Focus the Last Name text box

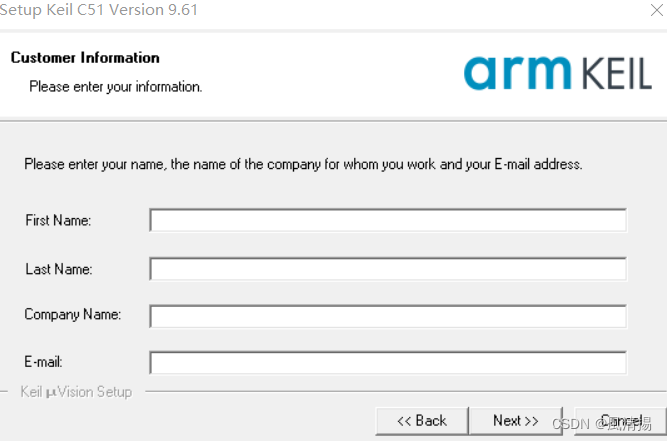pos(388,269)
